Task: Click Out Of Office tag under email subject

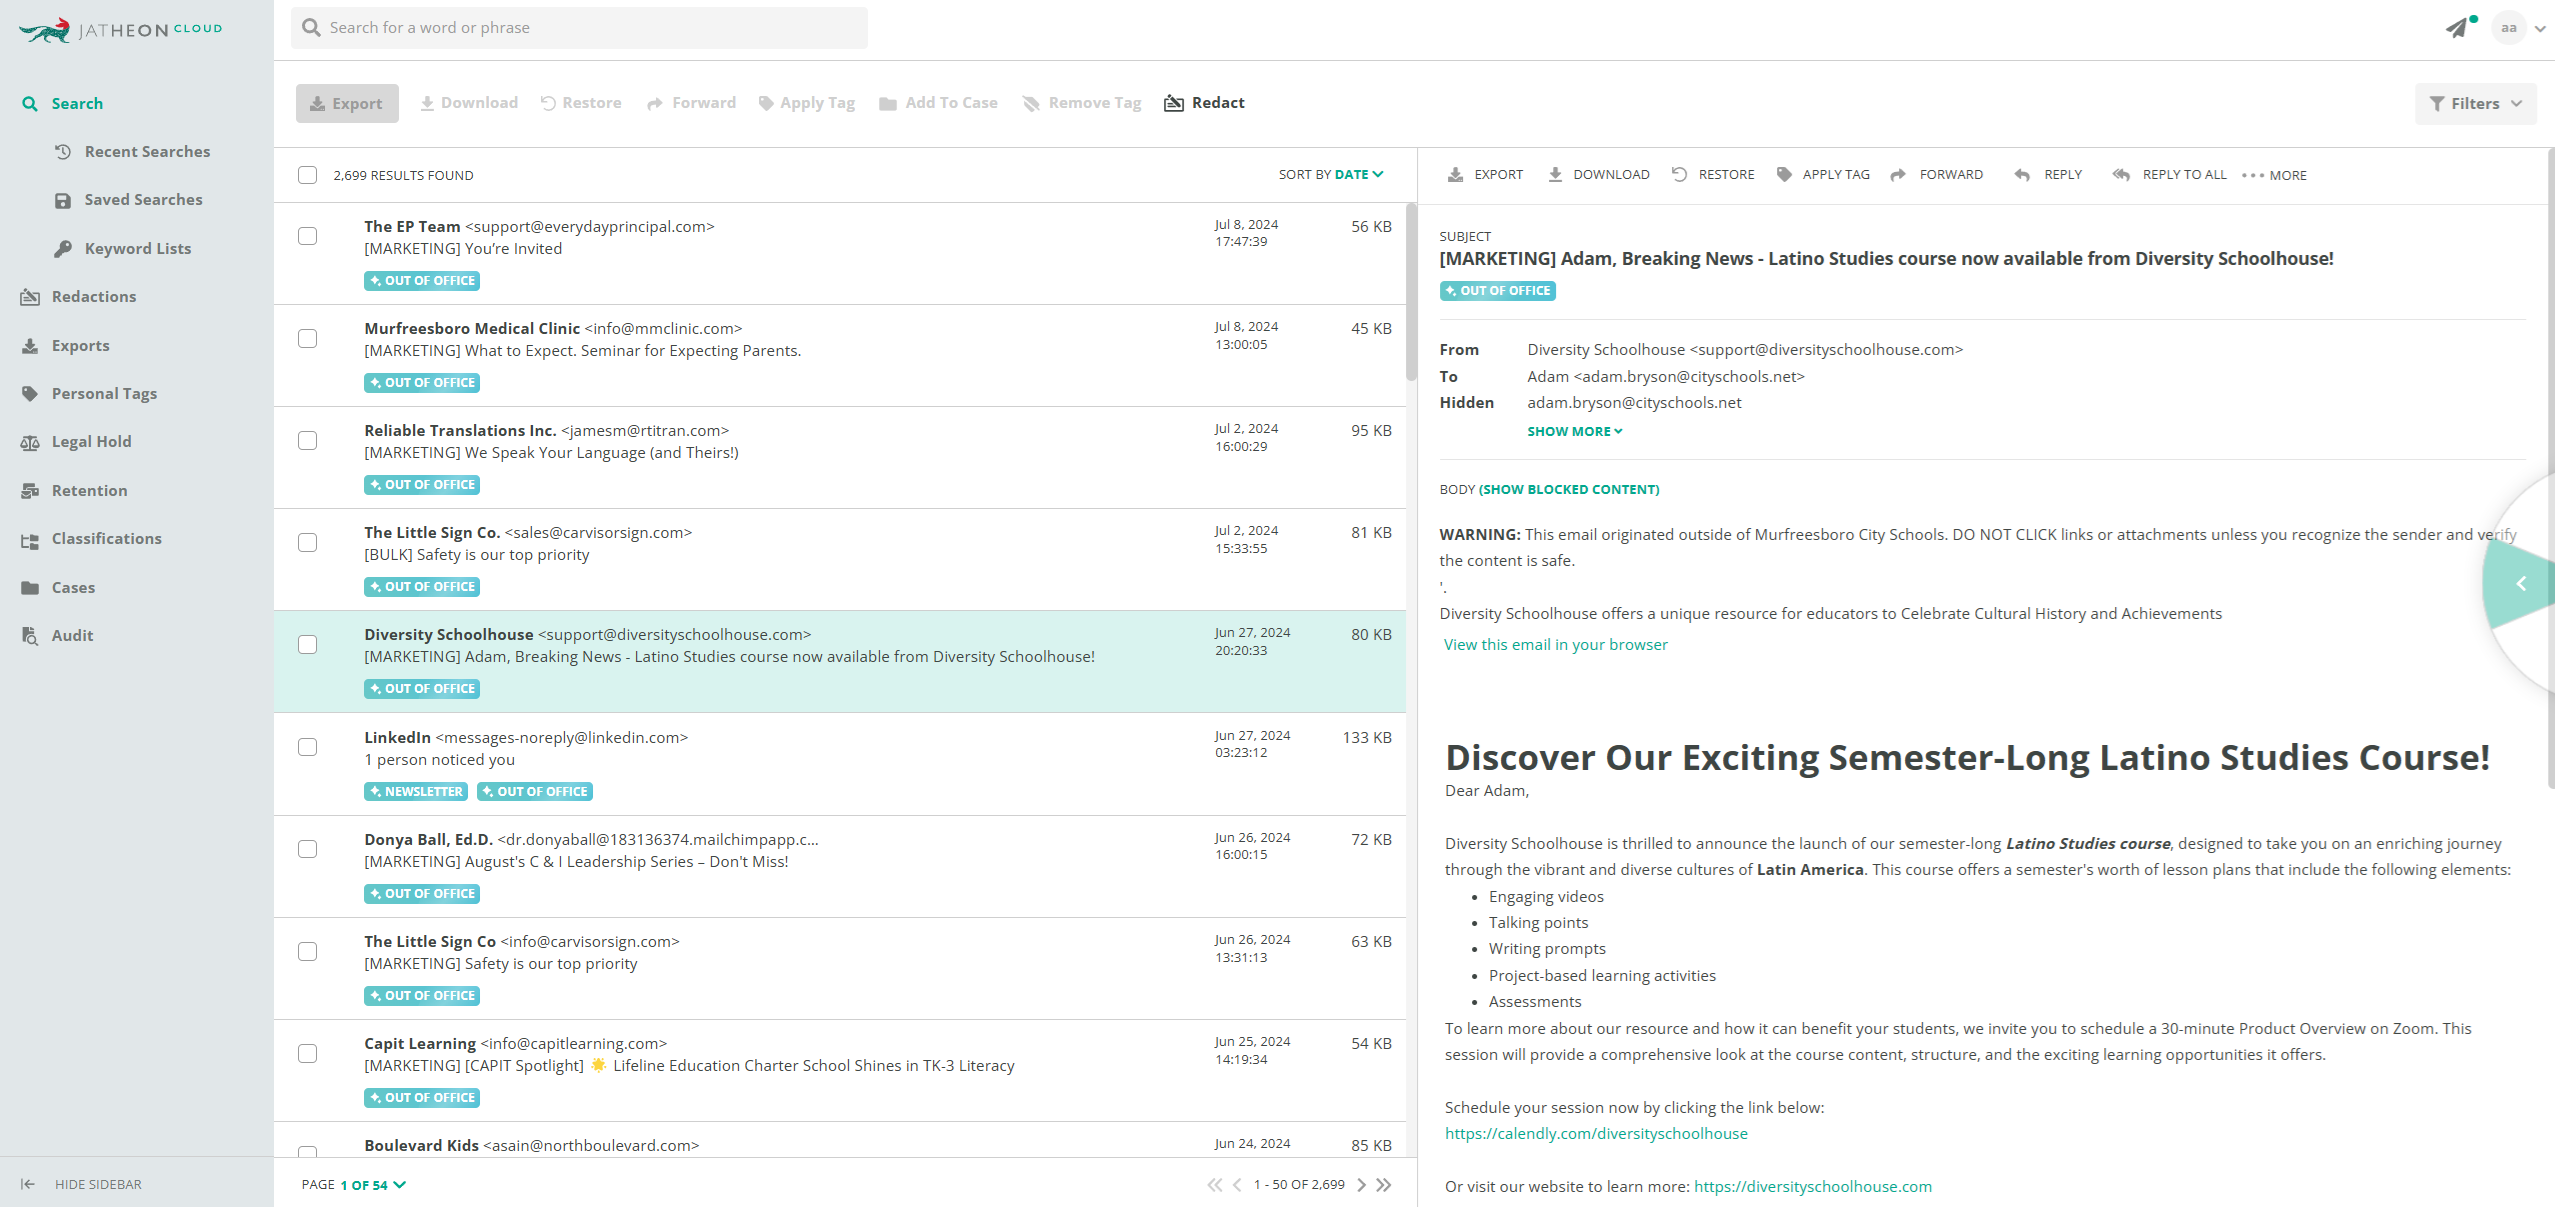Action: tap(1498, 291)
